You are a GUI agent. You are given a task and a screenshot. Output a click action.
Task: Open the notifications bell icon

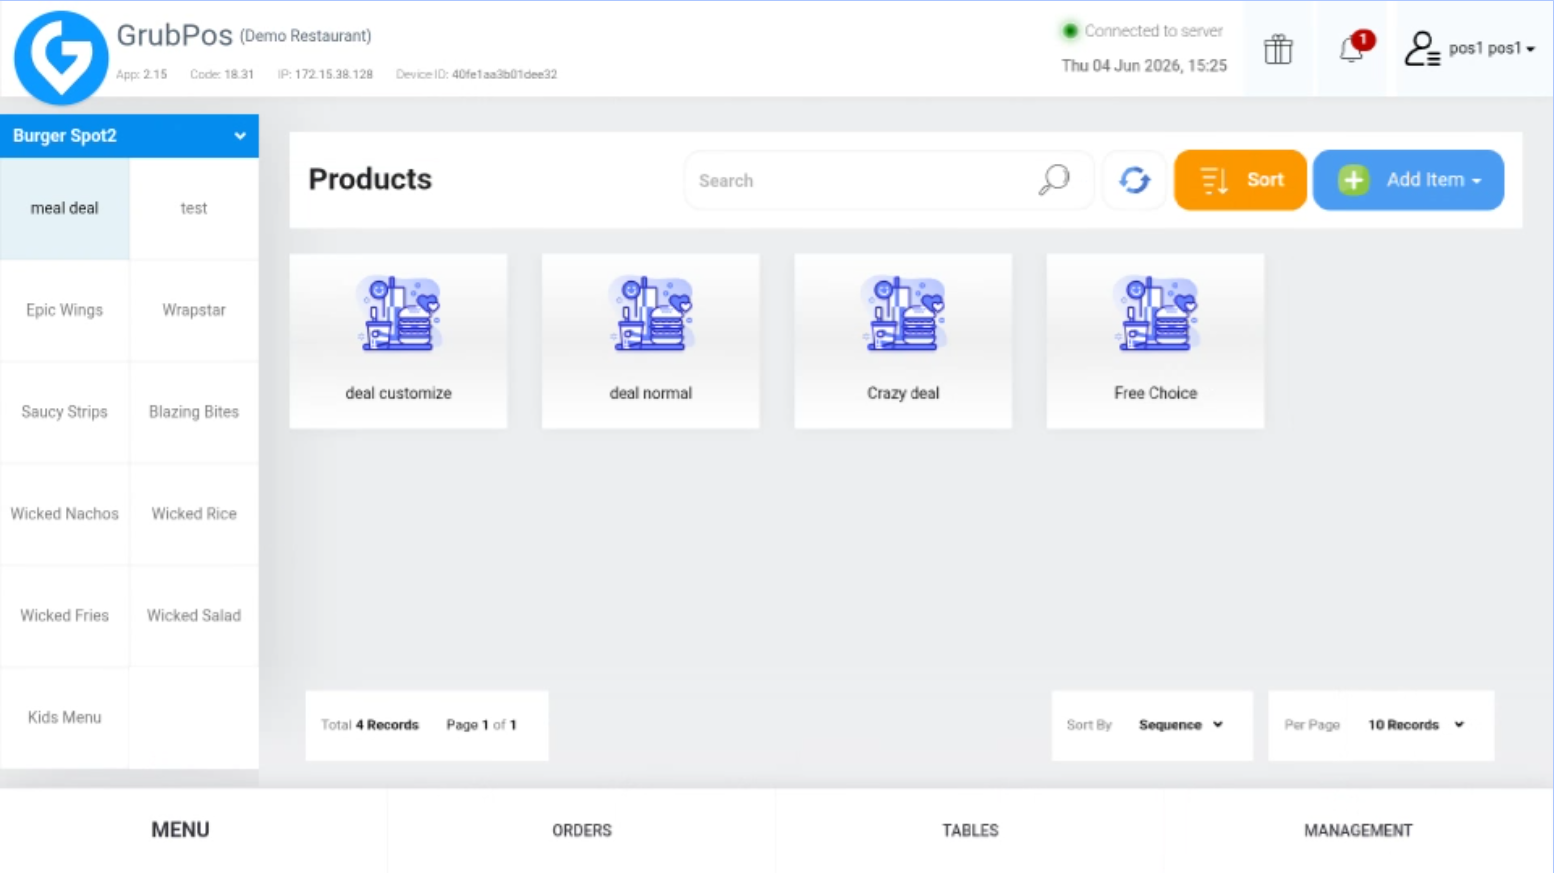click(1353, 48)
